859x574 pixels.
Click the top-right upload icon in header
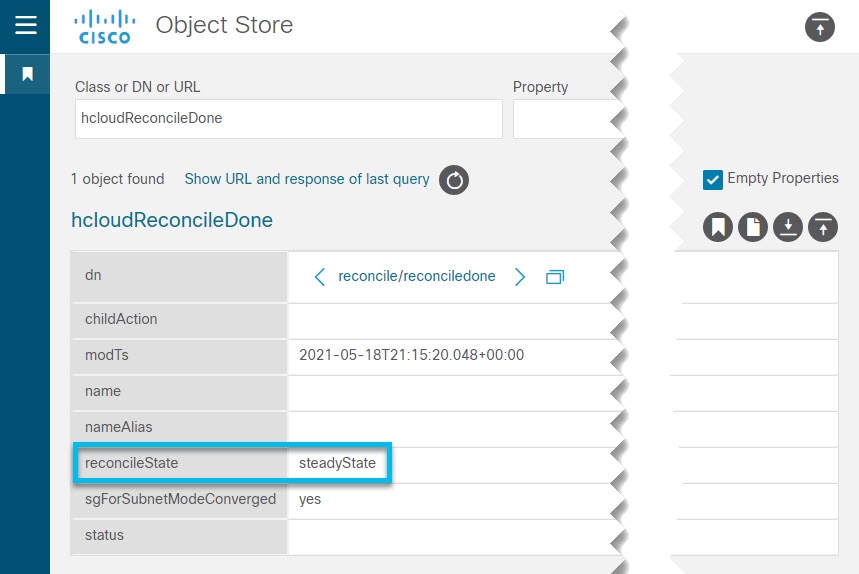pyautogui.click(x=820, y=27)
